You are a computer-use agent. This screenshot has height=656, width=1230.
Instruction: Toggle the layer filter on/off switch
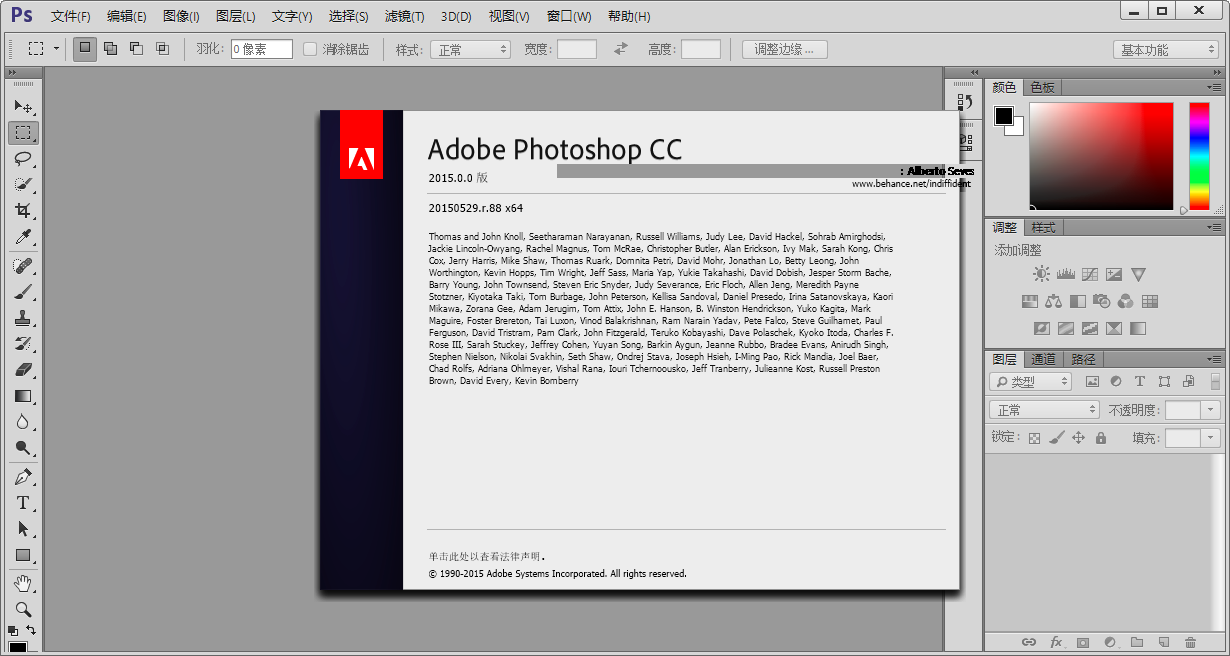point(1215,381)
